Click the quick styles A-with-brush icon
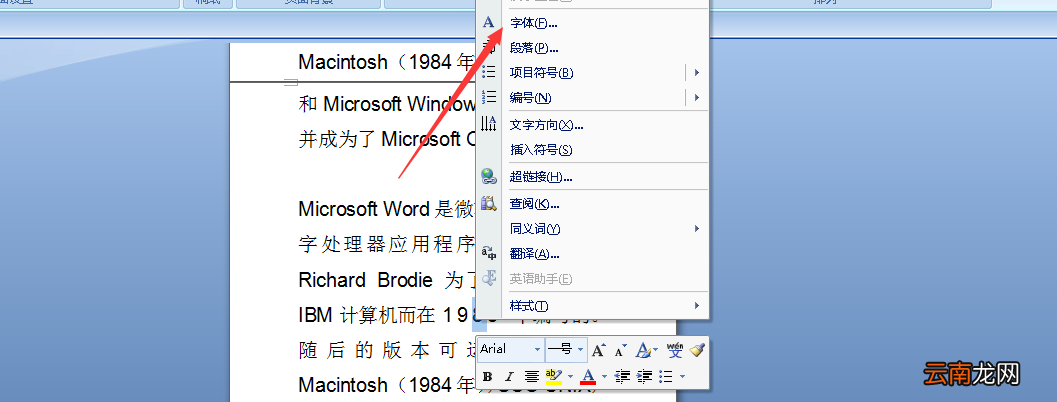1057x402 pixels. coord(642,349)
